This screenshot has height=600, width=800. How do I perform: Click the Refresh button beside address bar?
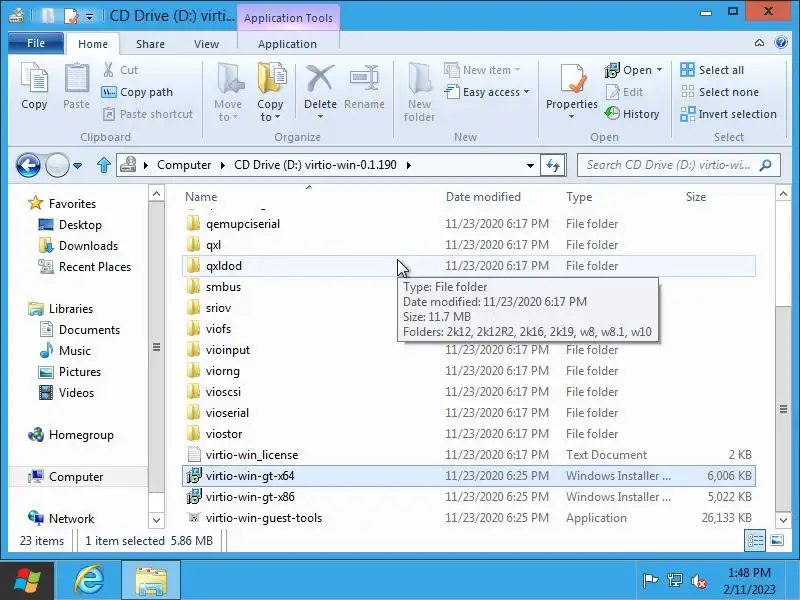(553, 165)
